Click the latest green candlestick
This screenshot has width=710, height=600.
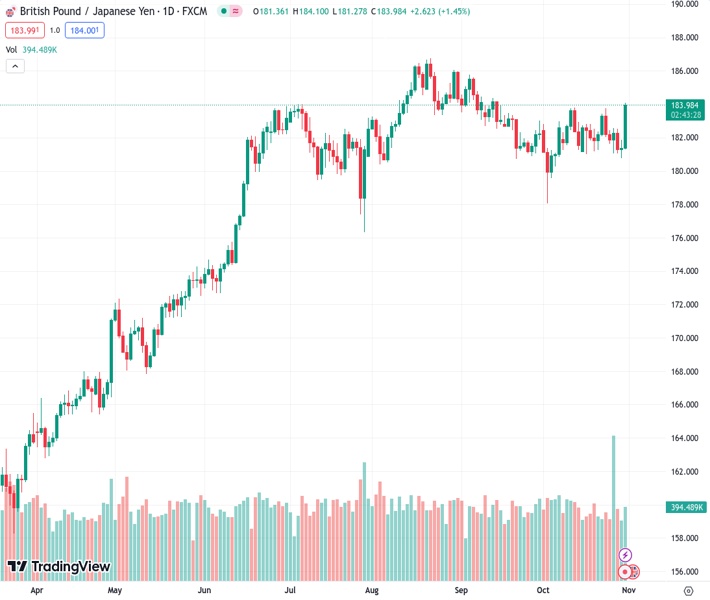click(x=625, y=126)
